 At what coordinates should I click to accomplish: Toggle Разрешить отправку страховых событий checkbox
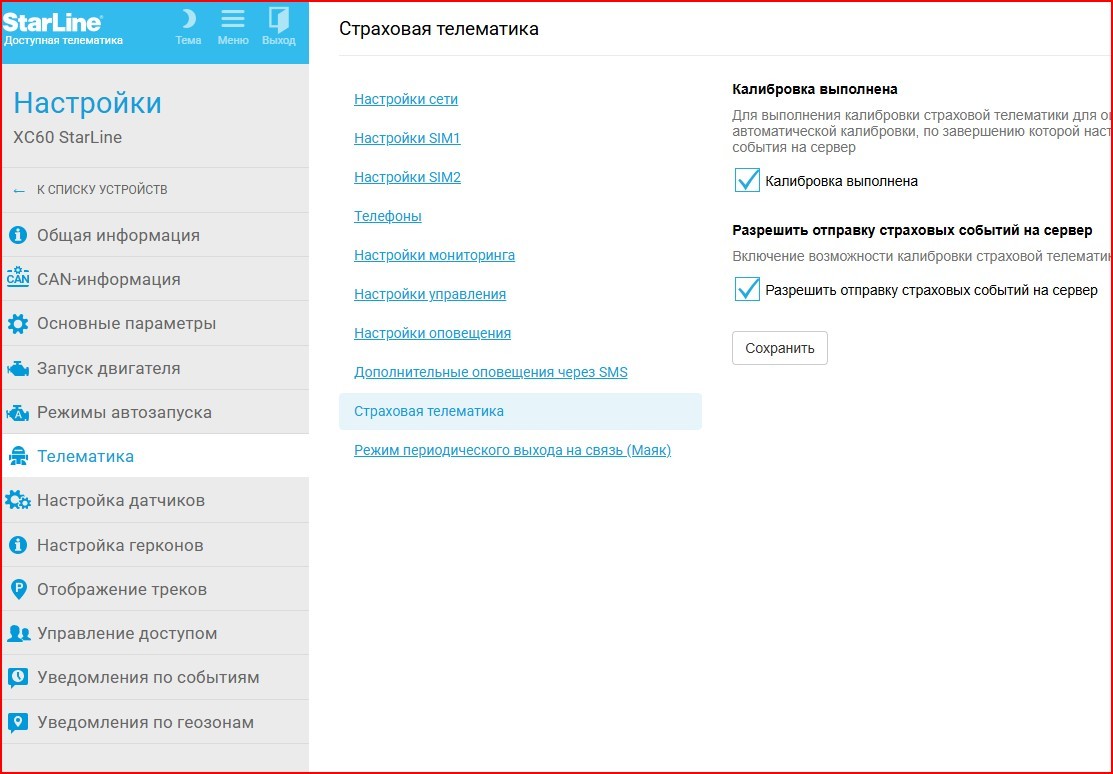[747, 289]
